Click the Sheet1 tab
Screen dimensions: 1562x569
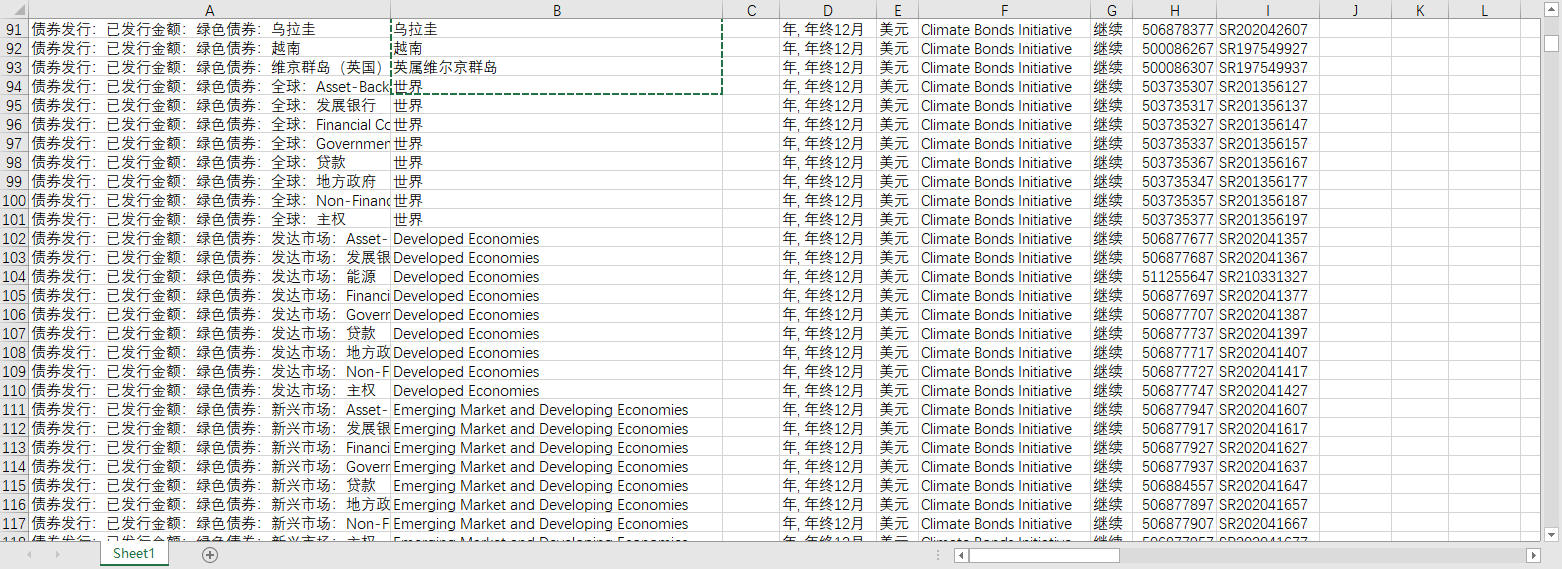point(134,554)
